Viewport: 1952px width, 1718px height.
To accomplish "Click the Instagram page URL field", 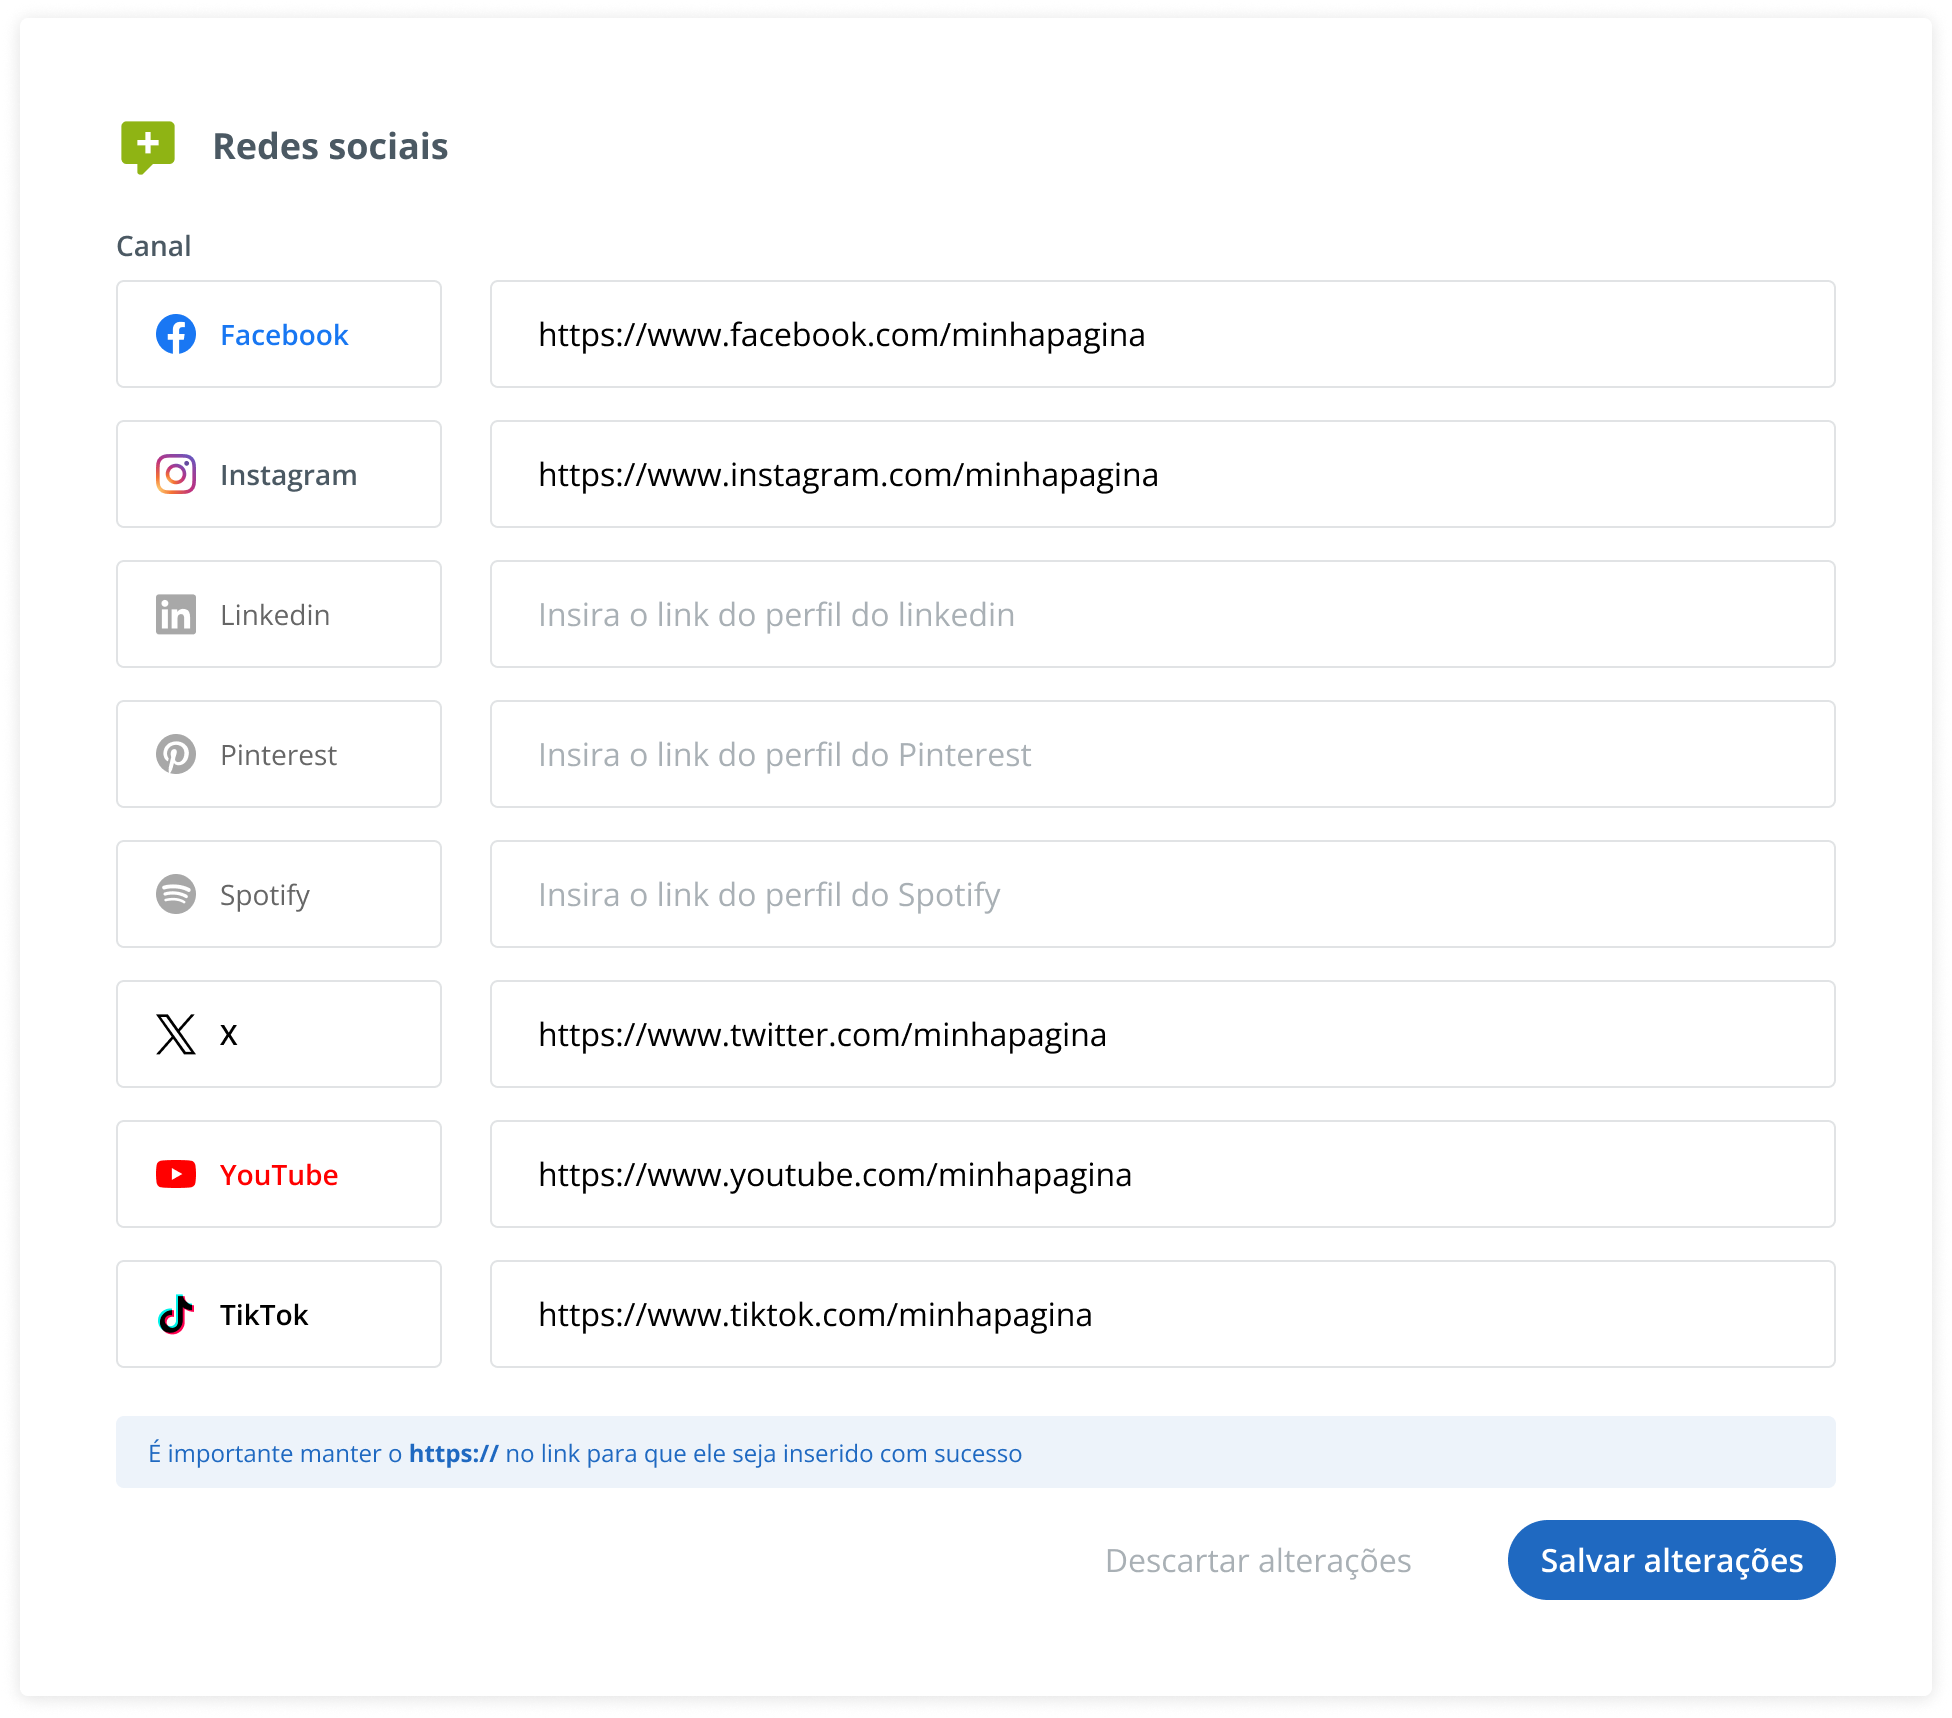I will point(1162,474).
